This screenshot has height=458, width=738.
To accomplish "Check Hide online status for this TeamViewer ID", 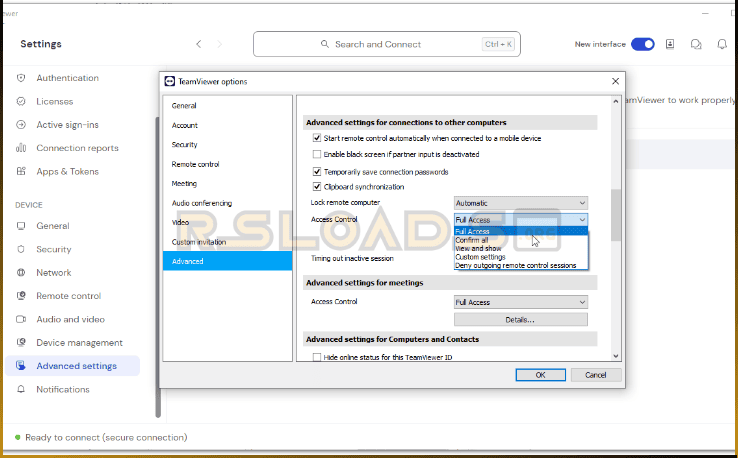I will tap(317, 357).
